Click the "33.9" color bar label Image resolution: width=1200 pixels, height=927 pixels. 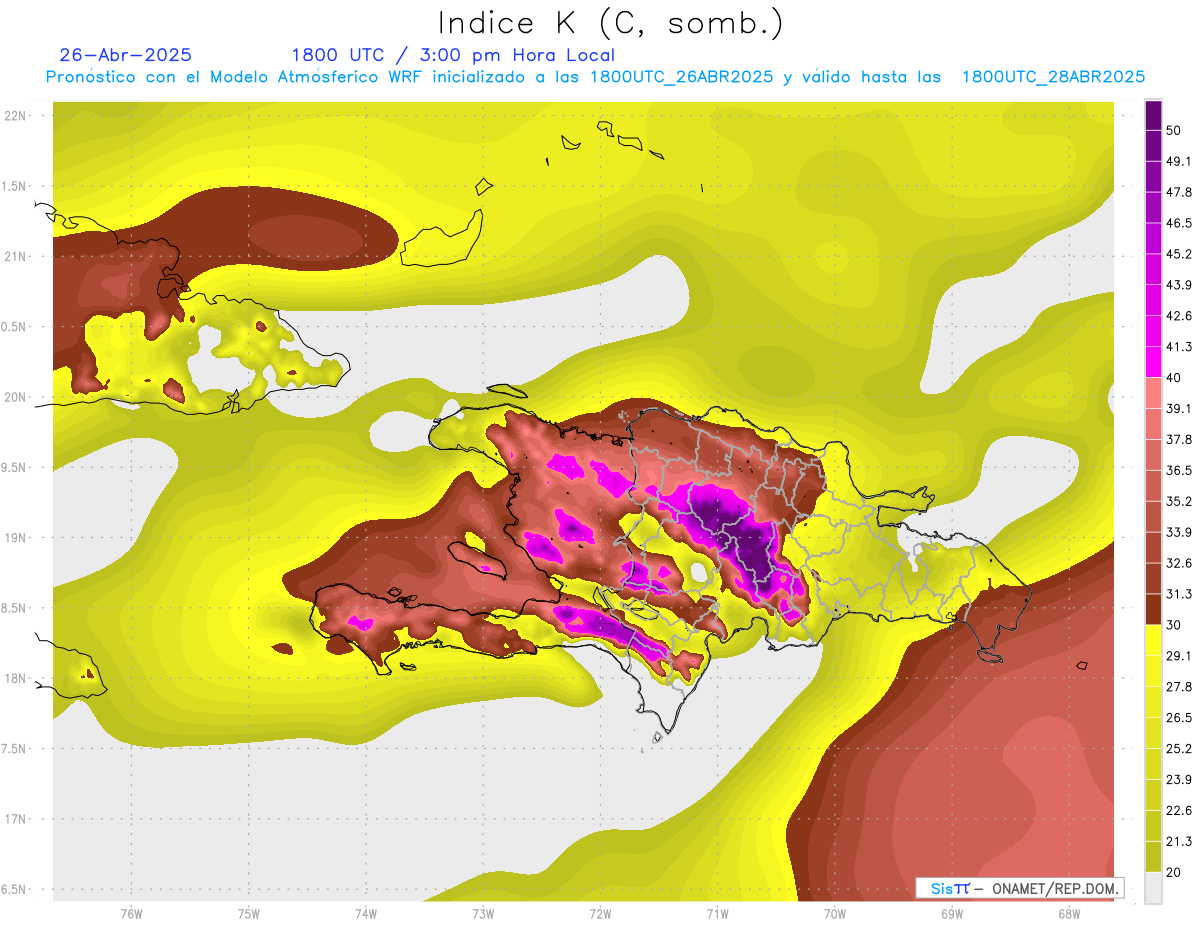tap(1179, 532)
